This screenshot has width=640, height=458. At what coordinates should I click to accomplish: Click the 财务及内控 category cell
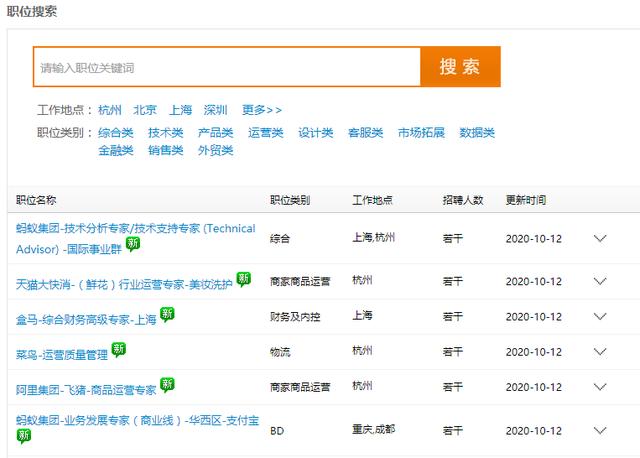295,317
